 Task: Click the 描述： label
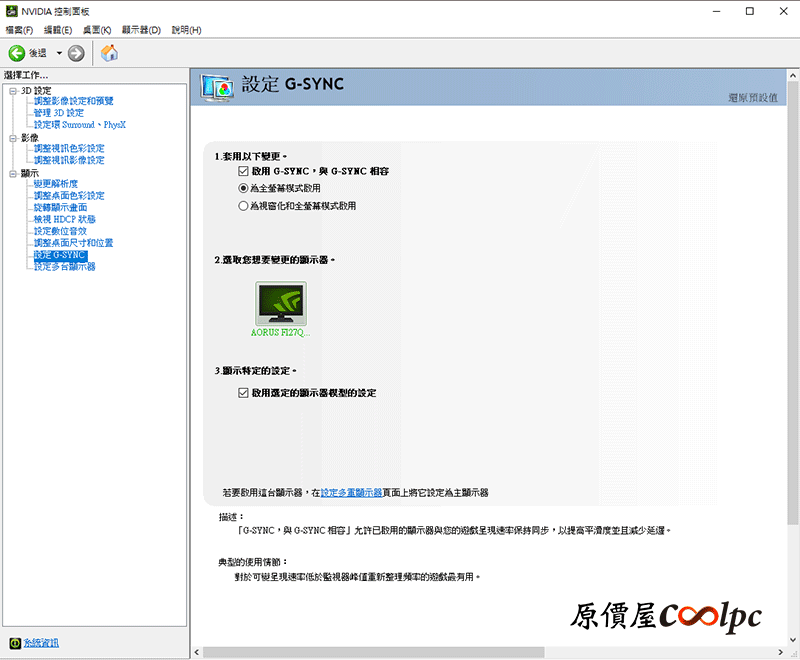(231, 517)
